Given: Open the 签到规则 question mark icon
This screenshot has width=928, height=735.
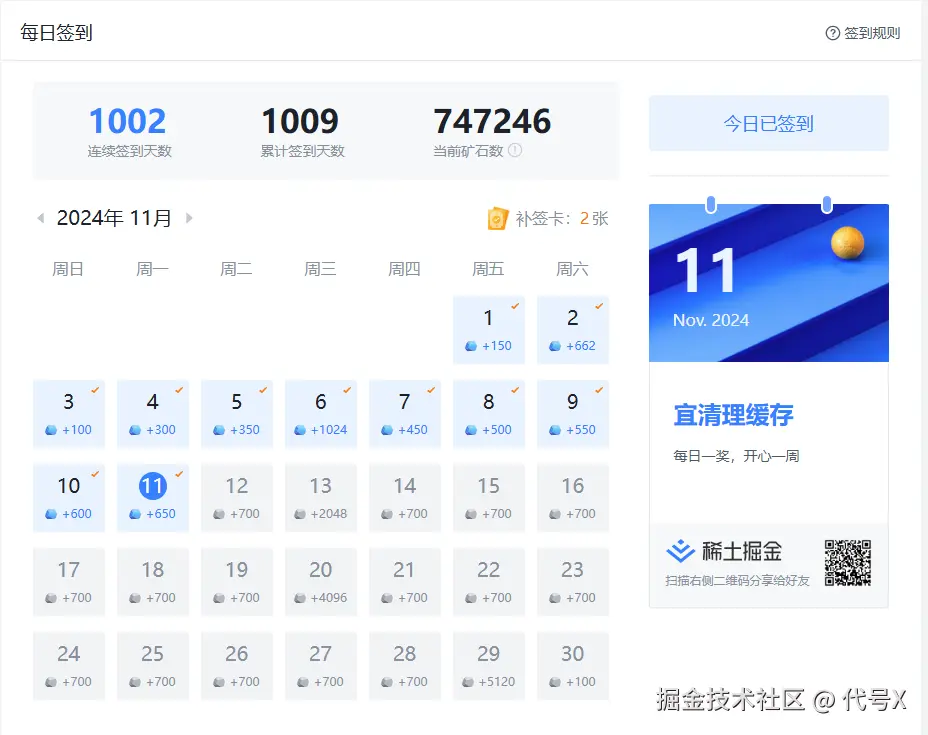Looking at the screenshot, I should tap(832, 33).
